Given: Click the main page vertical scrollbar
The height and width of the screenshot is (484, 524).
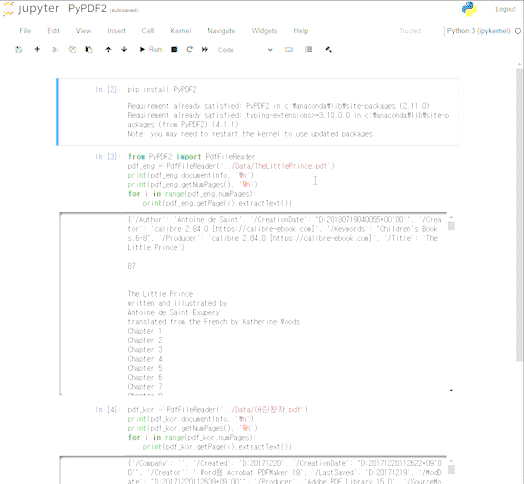Looking at the screenshot, I should point(519,214).
